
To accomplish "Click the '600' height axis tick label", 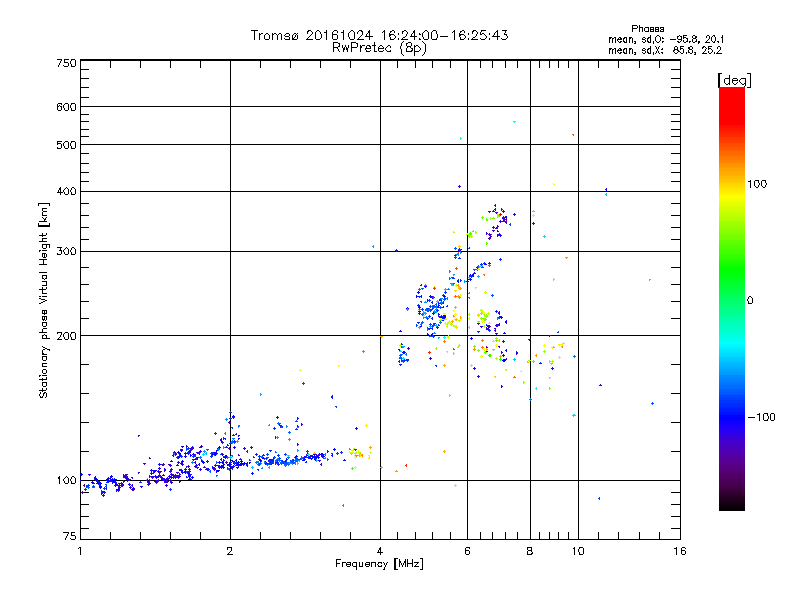I will [66, 107].
